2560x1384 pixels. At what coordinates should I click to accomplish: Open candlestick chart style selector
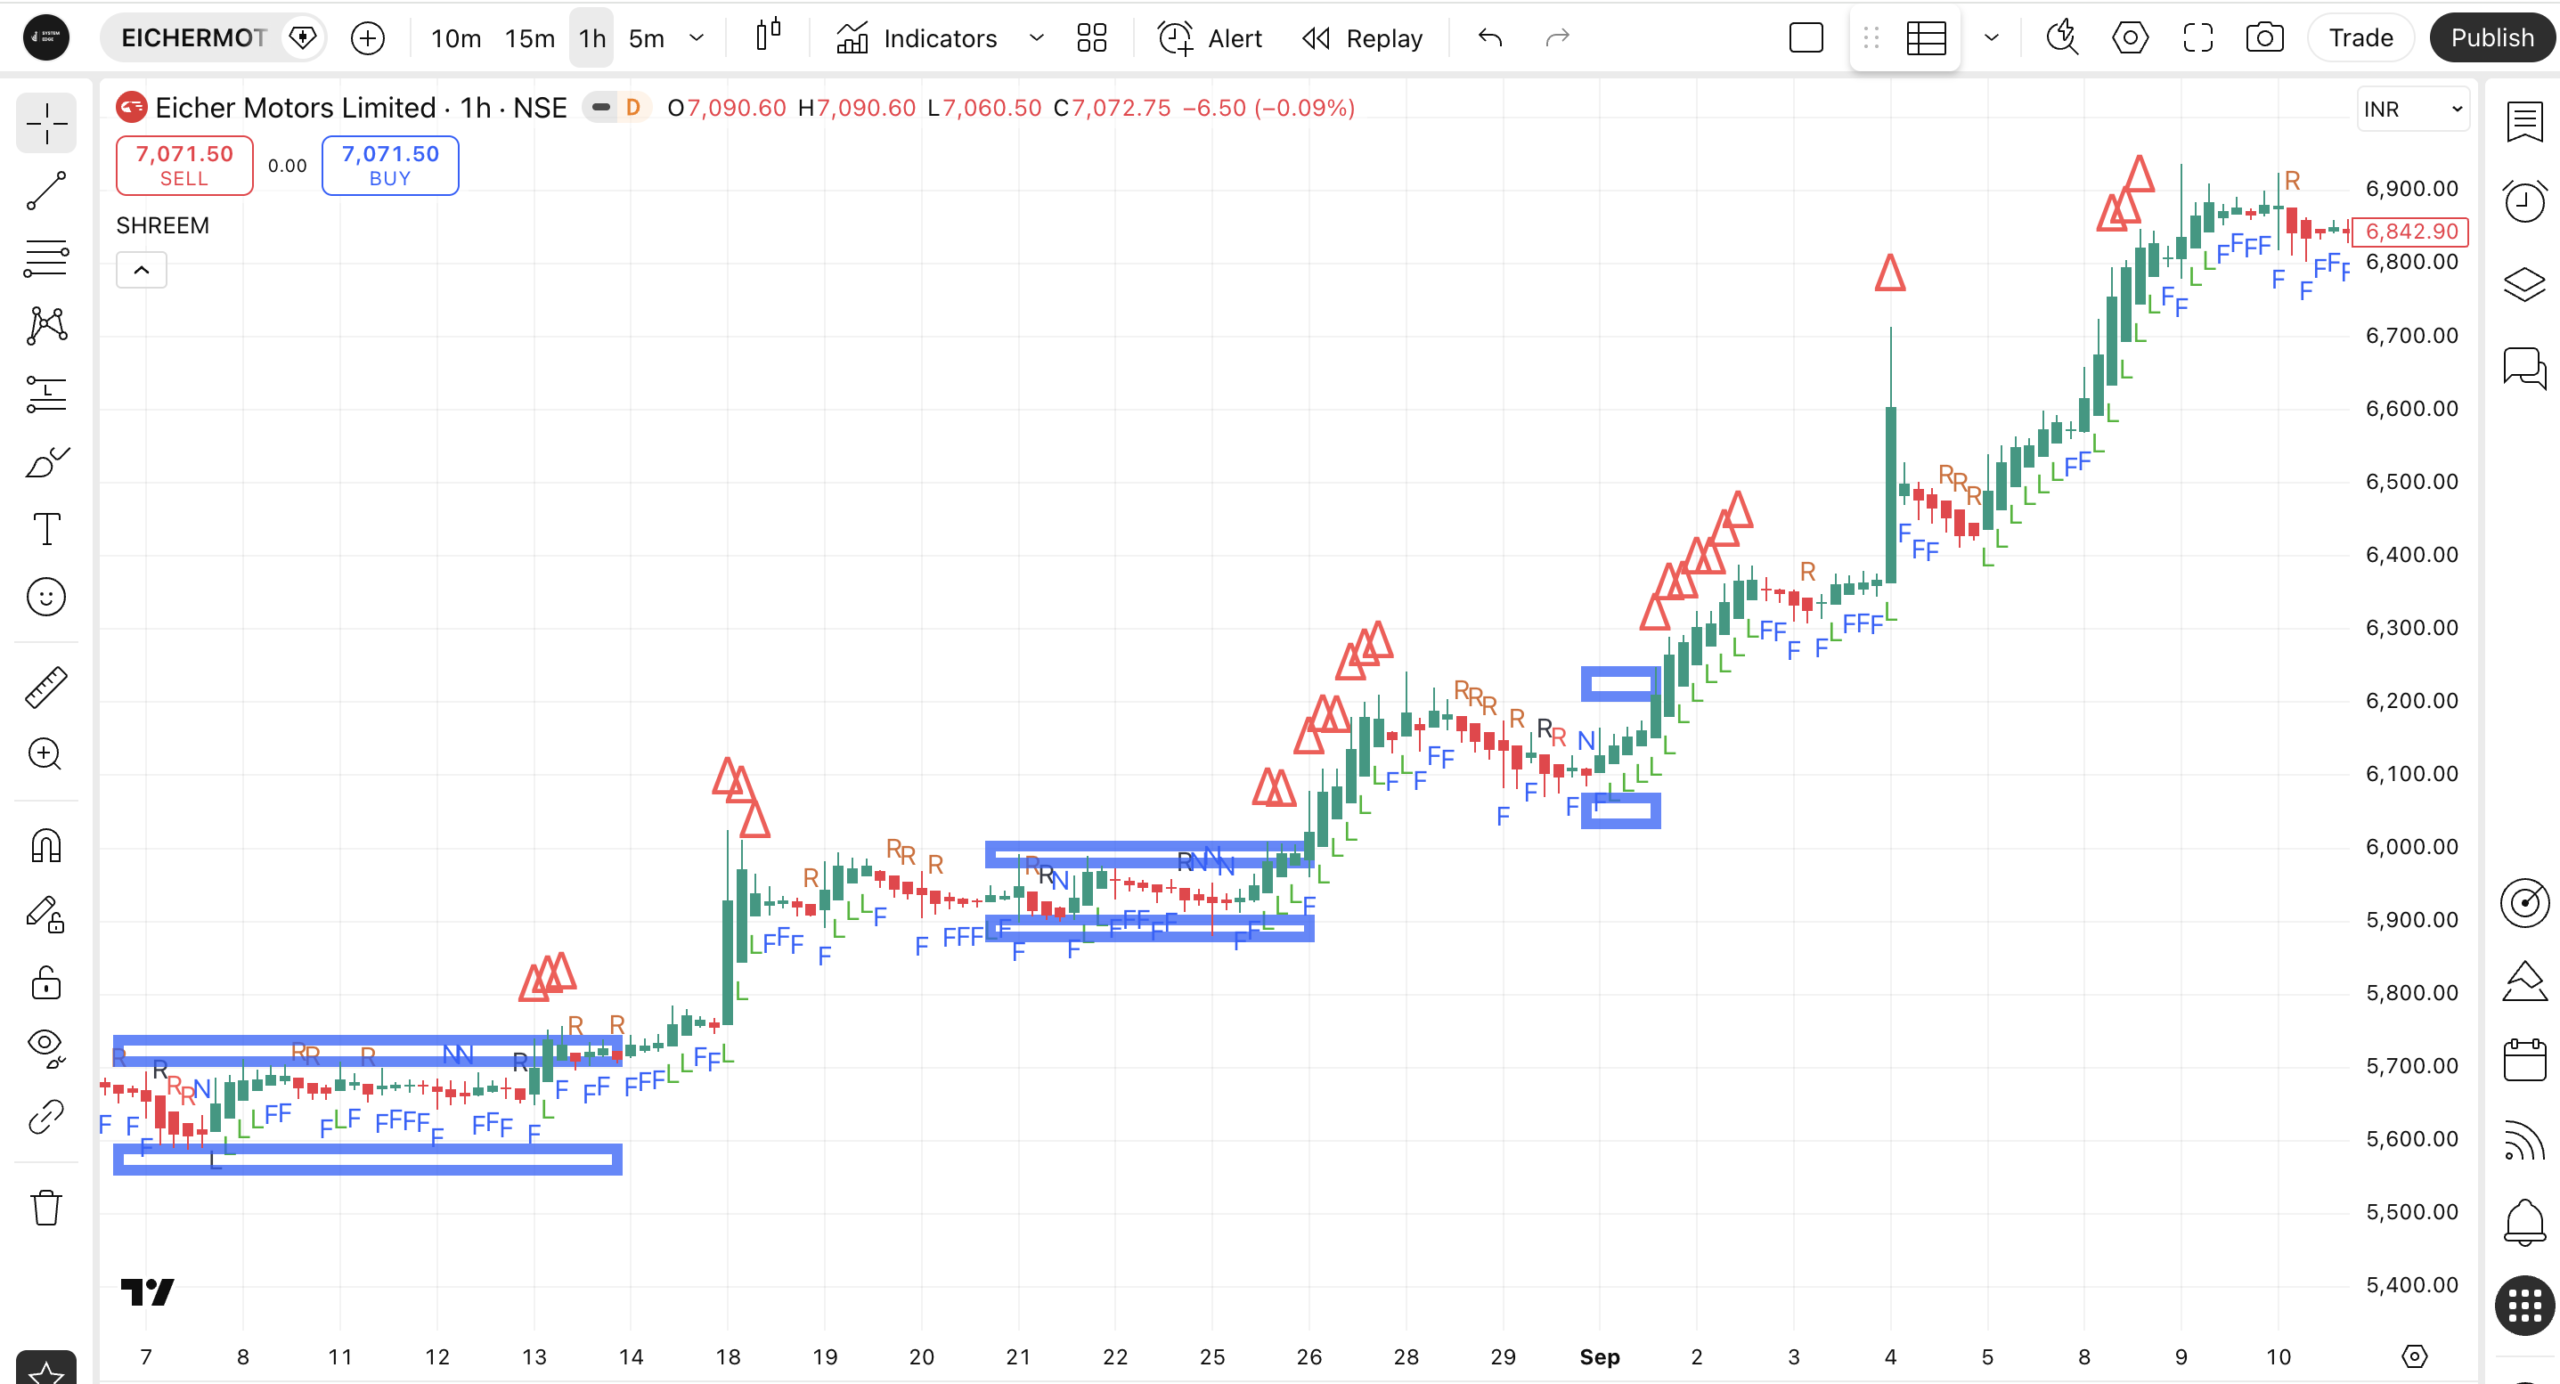(768, 36)
